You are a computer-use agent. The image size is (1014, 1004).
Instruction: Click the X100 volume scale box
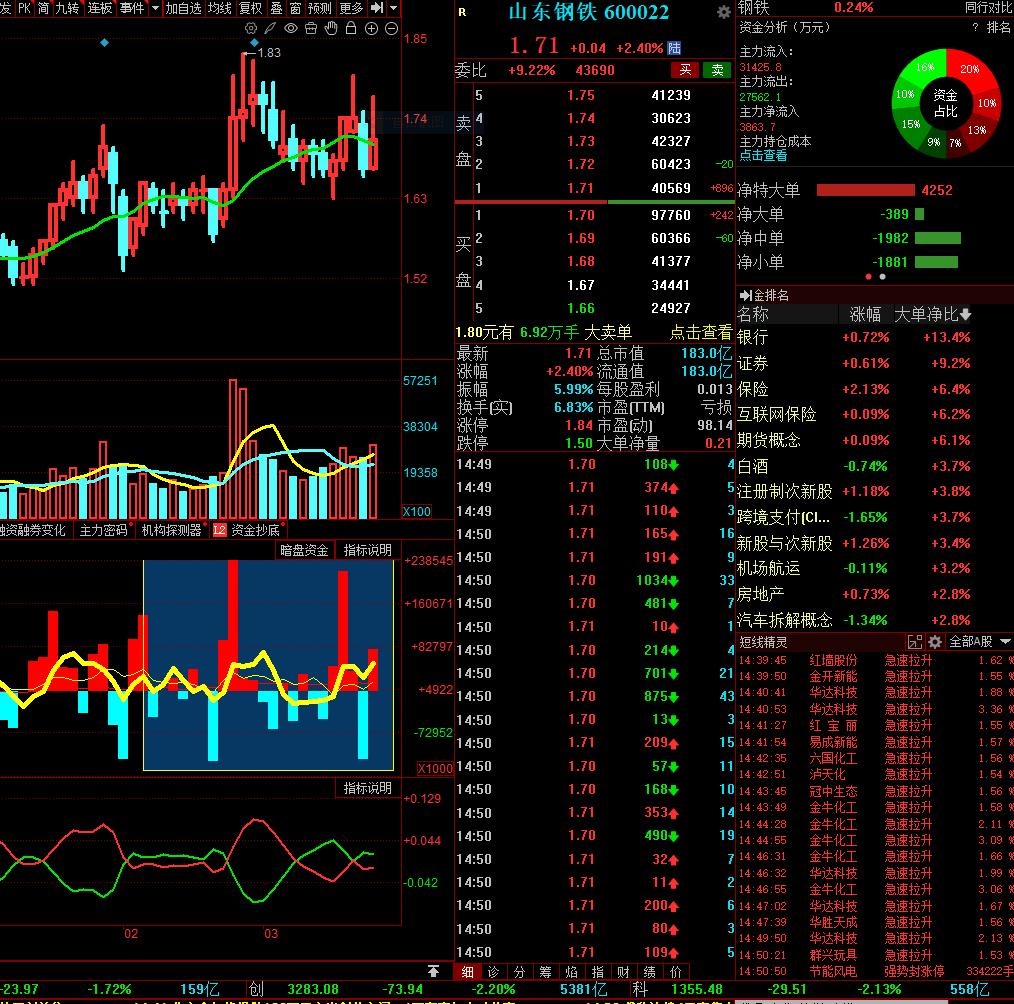[417, 511]
